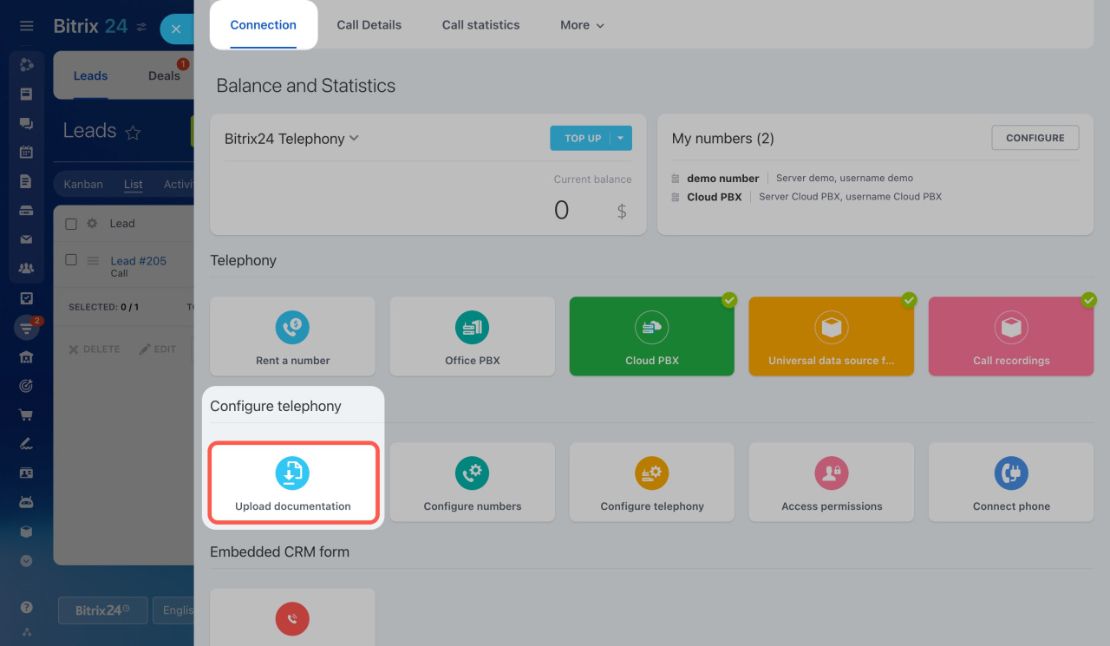Open the help question mark icon
The image size is (1110, 646).
(26, 607)
